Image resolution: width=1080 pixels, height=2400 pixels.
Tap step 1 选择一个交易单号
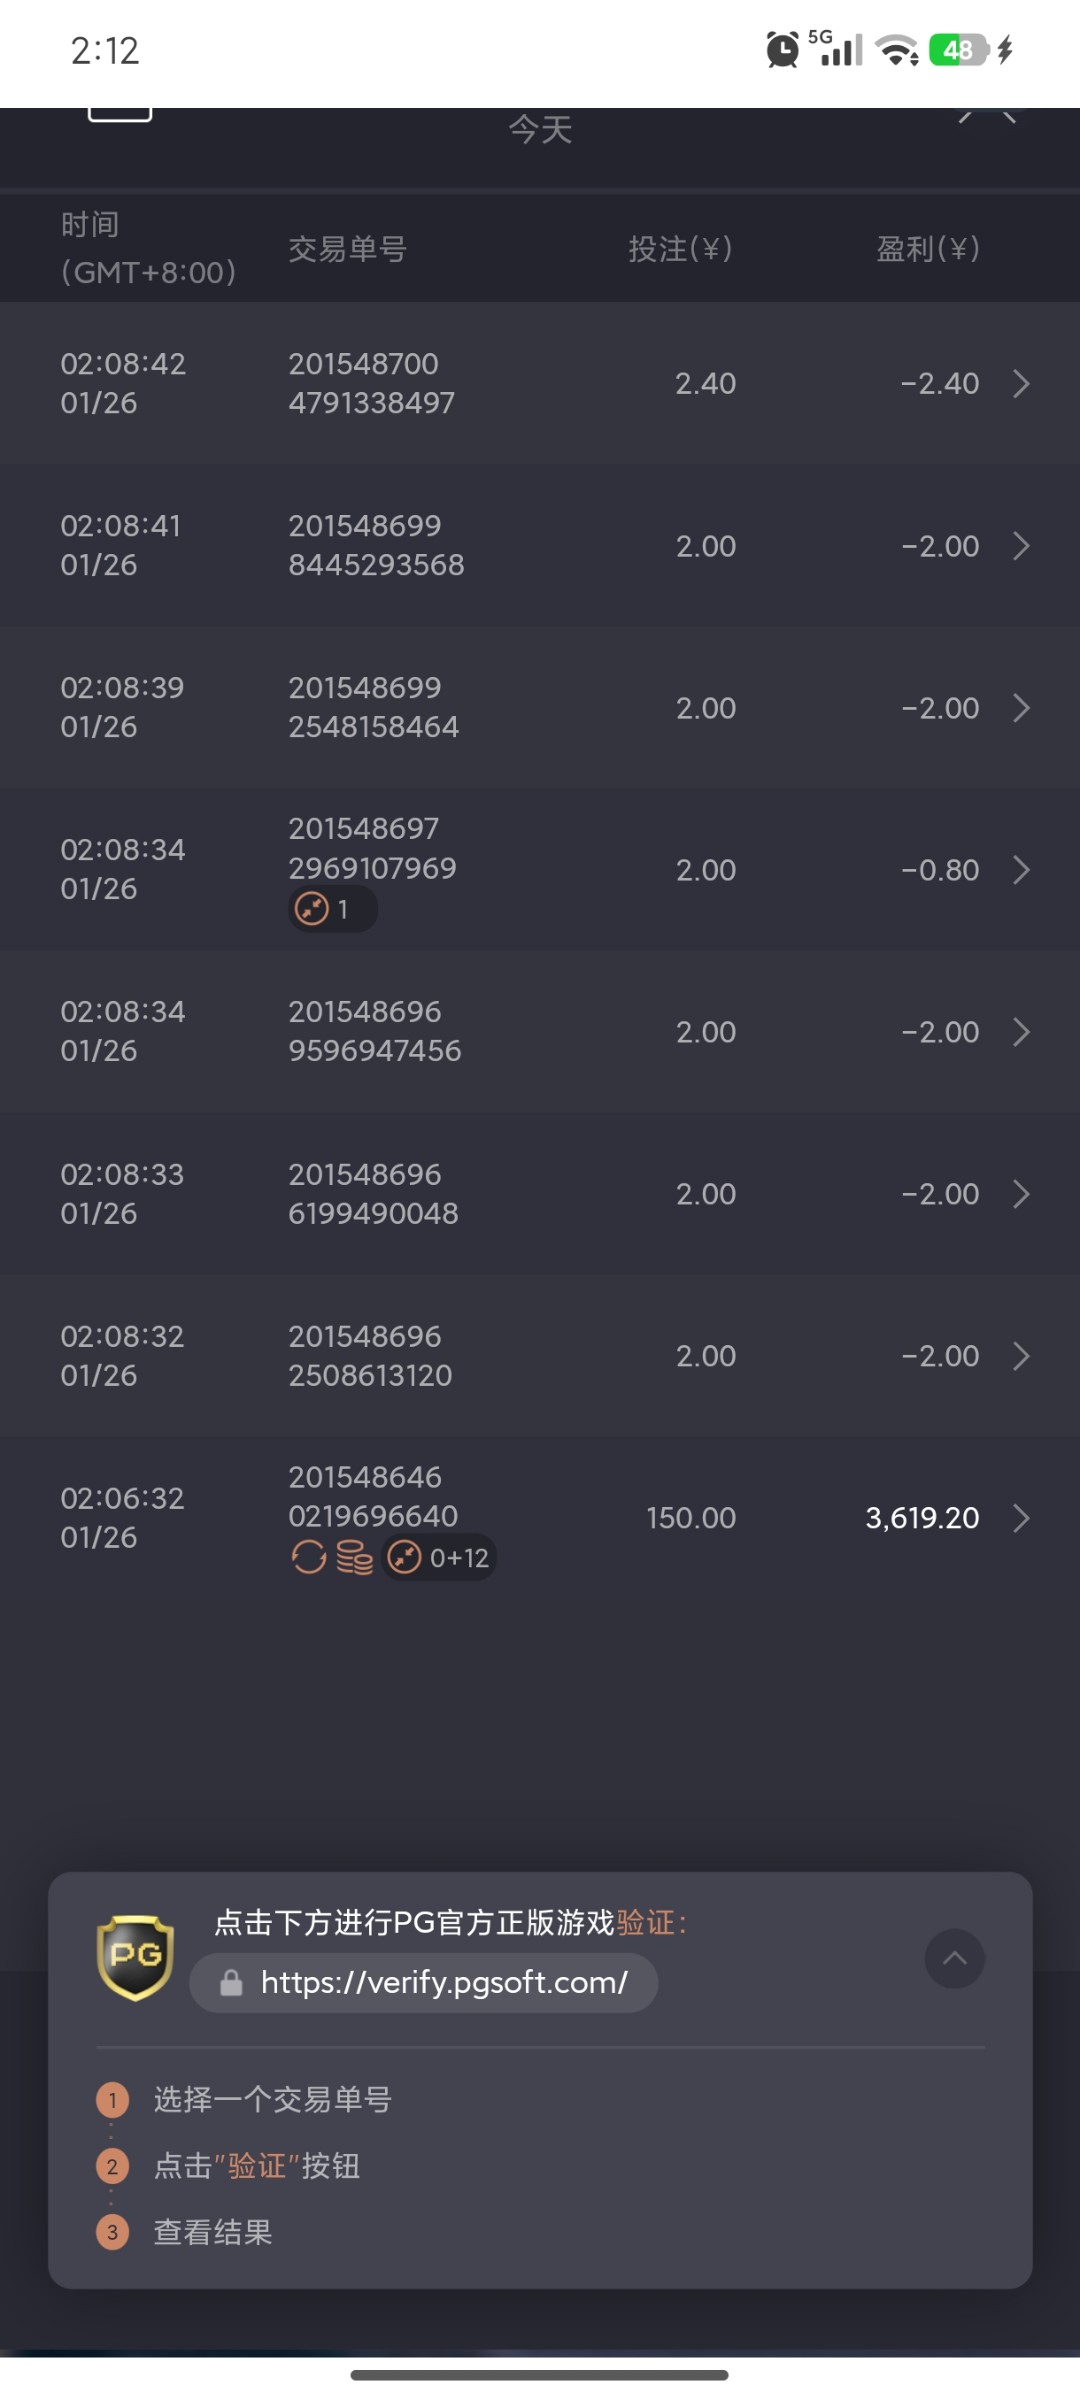click(x=272, y=2099)
